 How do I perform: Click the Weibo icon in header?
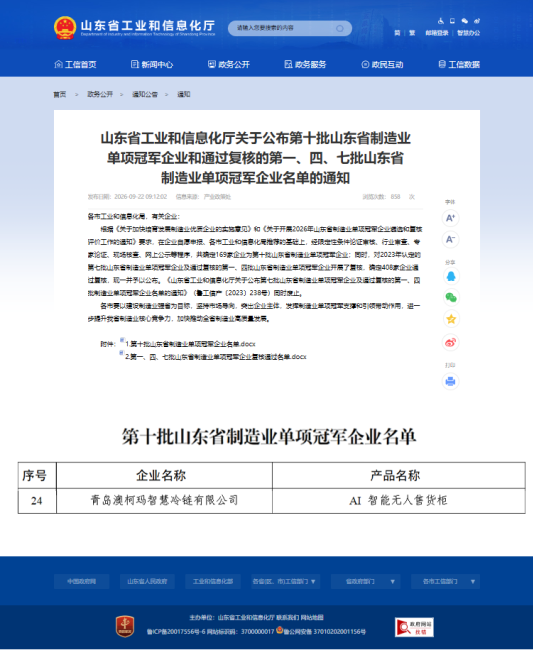point(477,20)
